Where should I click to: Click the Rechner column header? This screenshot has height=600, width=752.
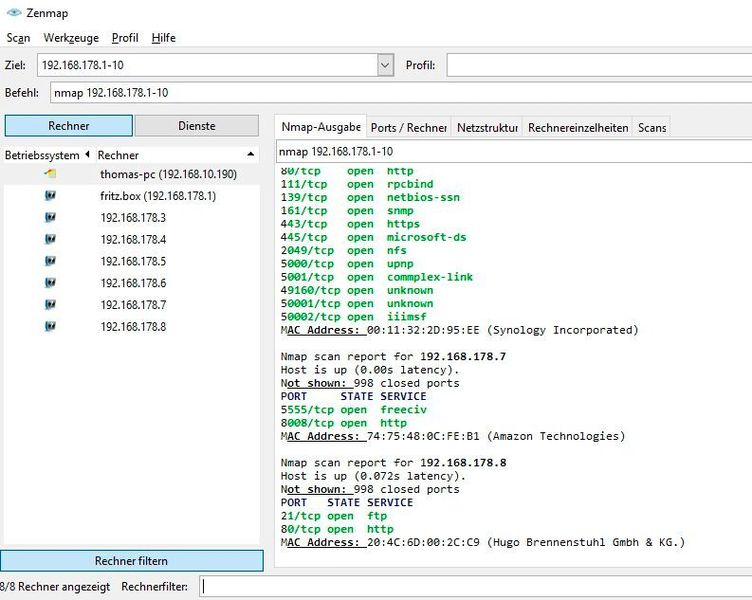click(176, 155)
